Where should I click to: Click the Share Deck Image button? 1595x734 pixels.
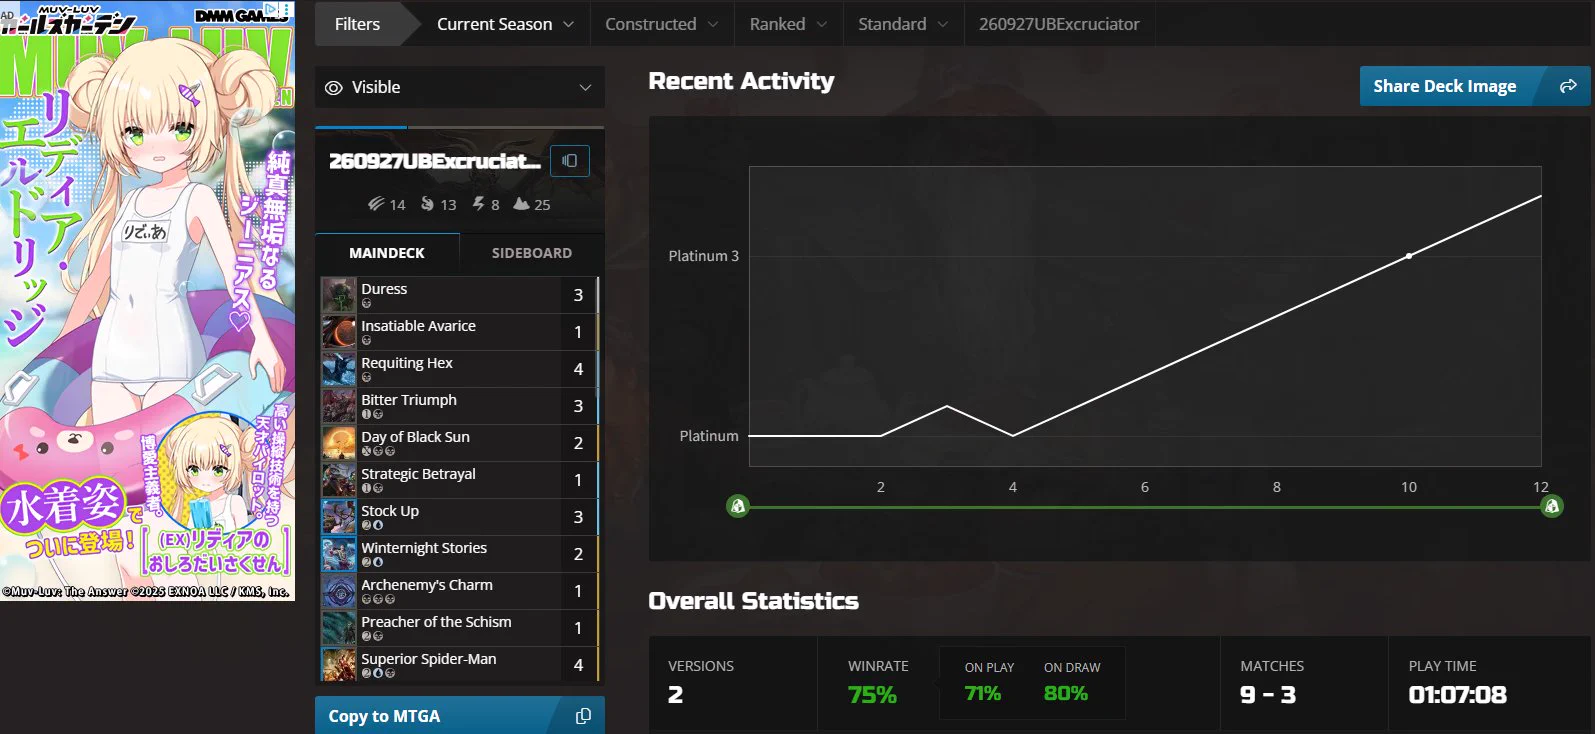pos(1474,86)
